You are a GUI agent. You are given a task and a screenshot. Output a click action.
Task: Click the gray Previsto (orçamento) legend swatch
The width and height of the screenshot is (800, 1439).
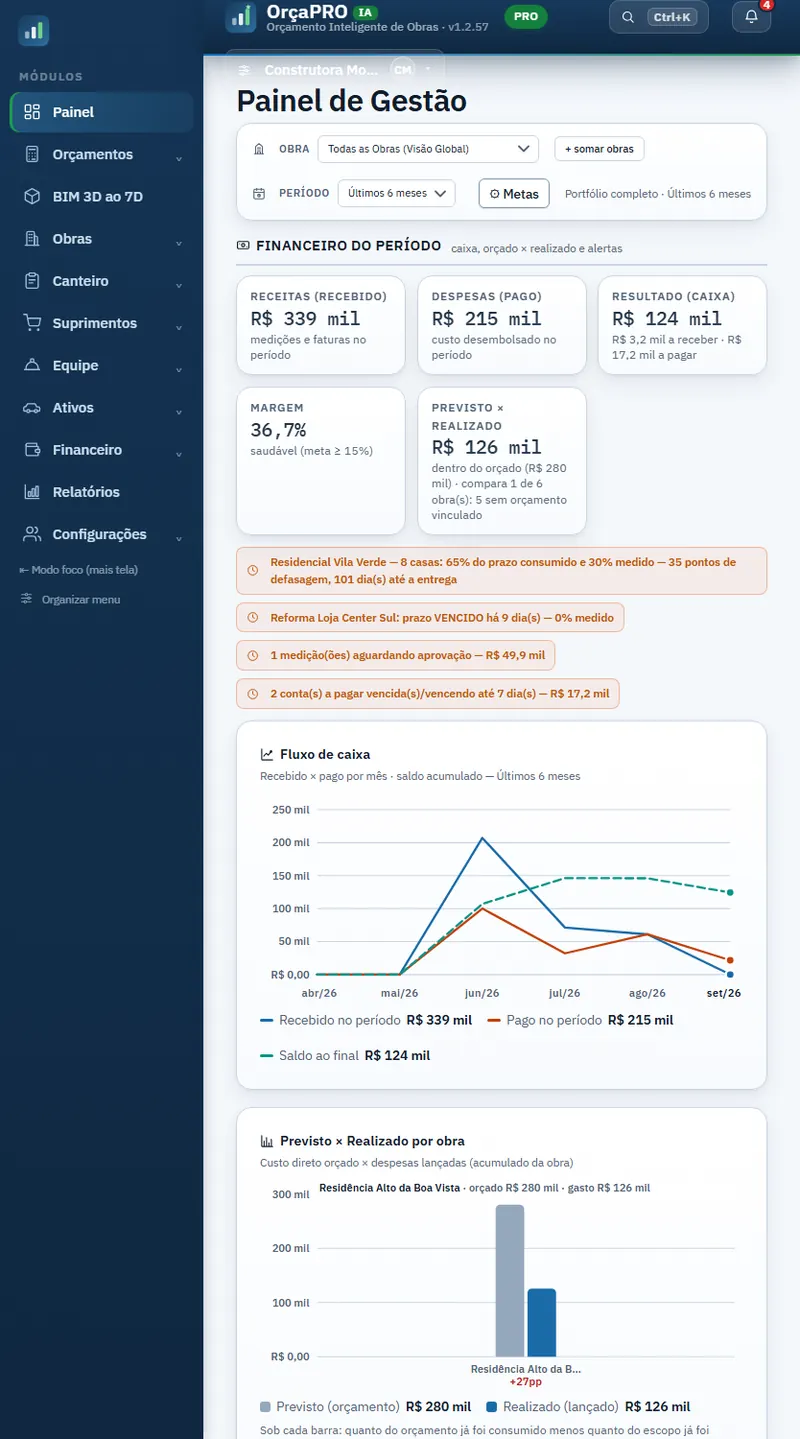click(x=265, y=1406)
